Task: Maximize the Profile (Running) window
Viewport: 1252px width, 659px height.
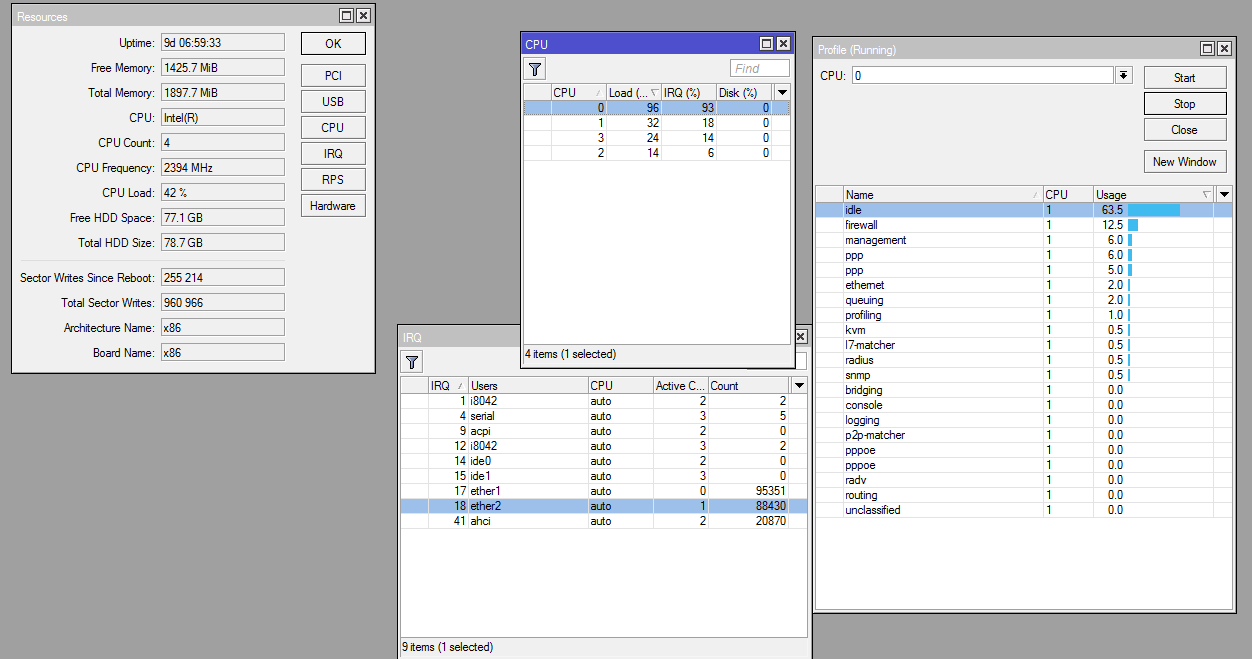Action: tap(1207, 49)
